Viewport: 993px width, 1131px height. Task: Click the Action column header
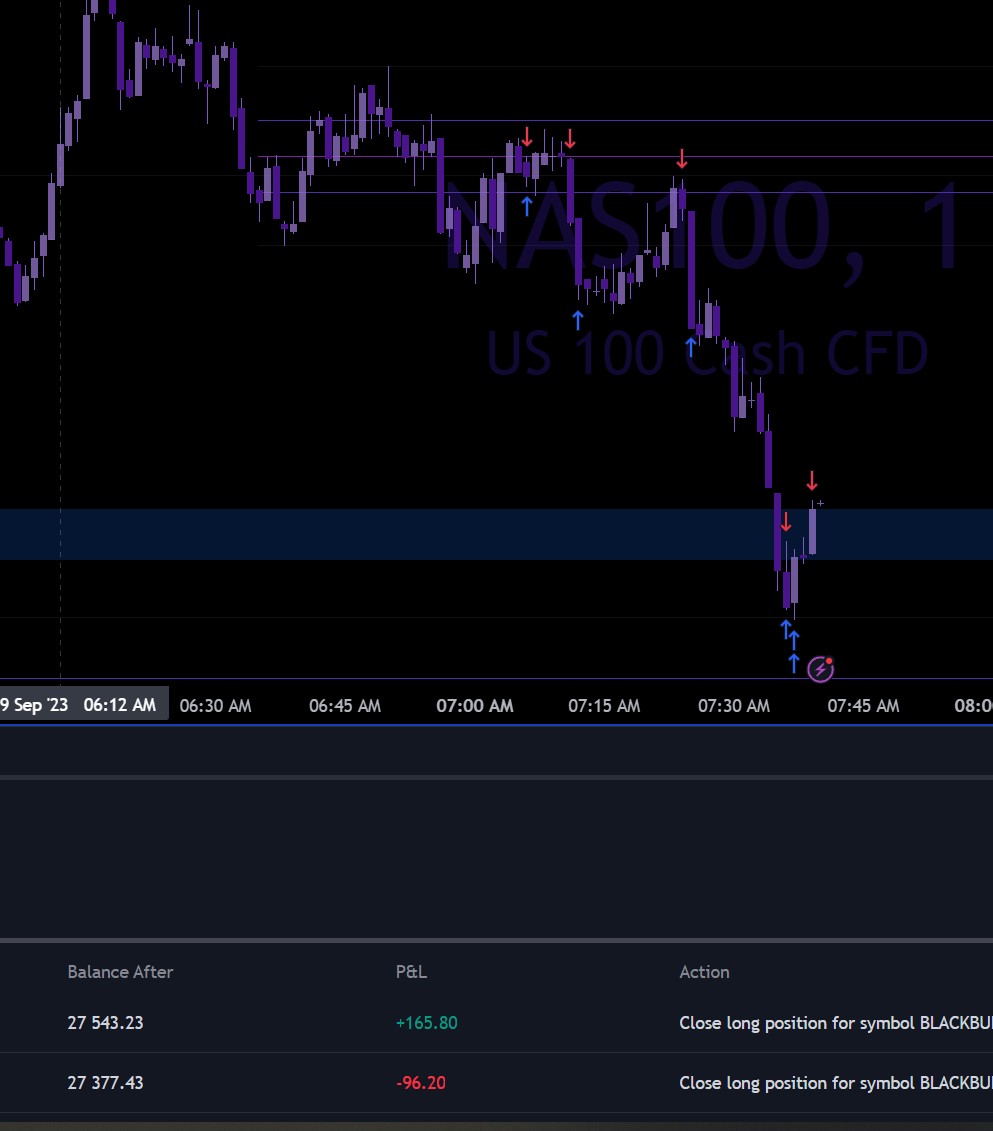click(x=704, y=972)
